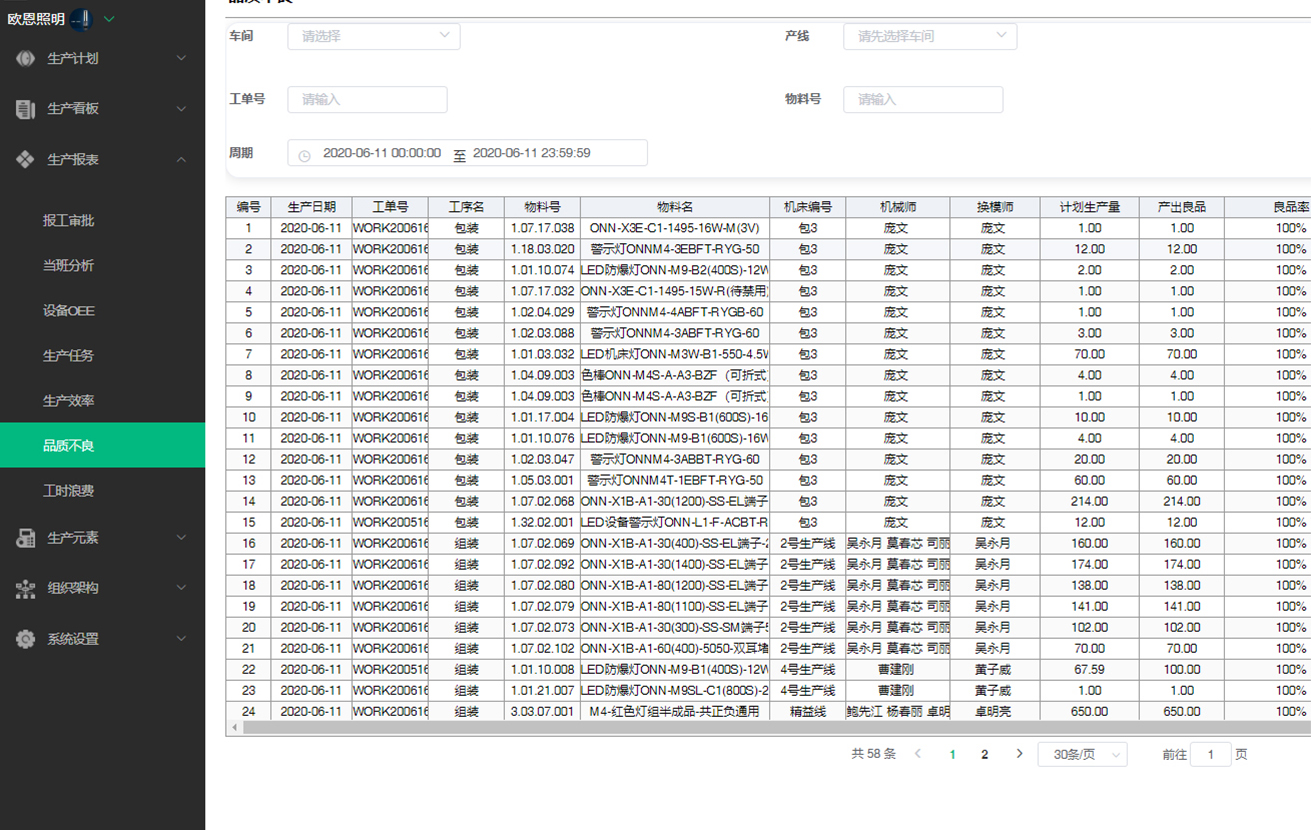Open the 产线 dropdown selector
The width and height of the screenshot is (1311, 830).
930,36
